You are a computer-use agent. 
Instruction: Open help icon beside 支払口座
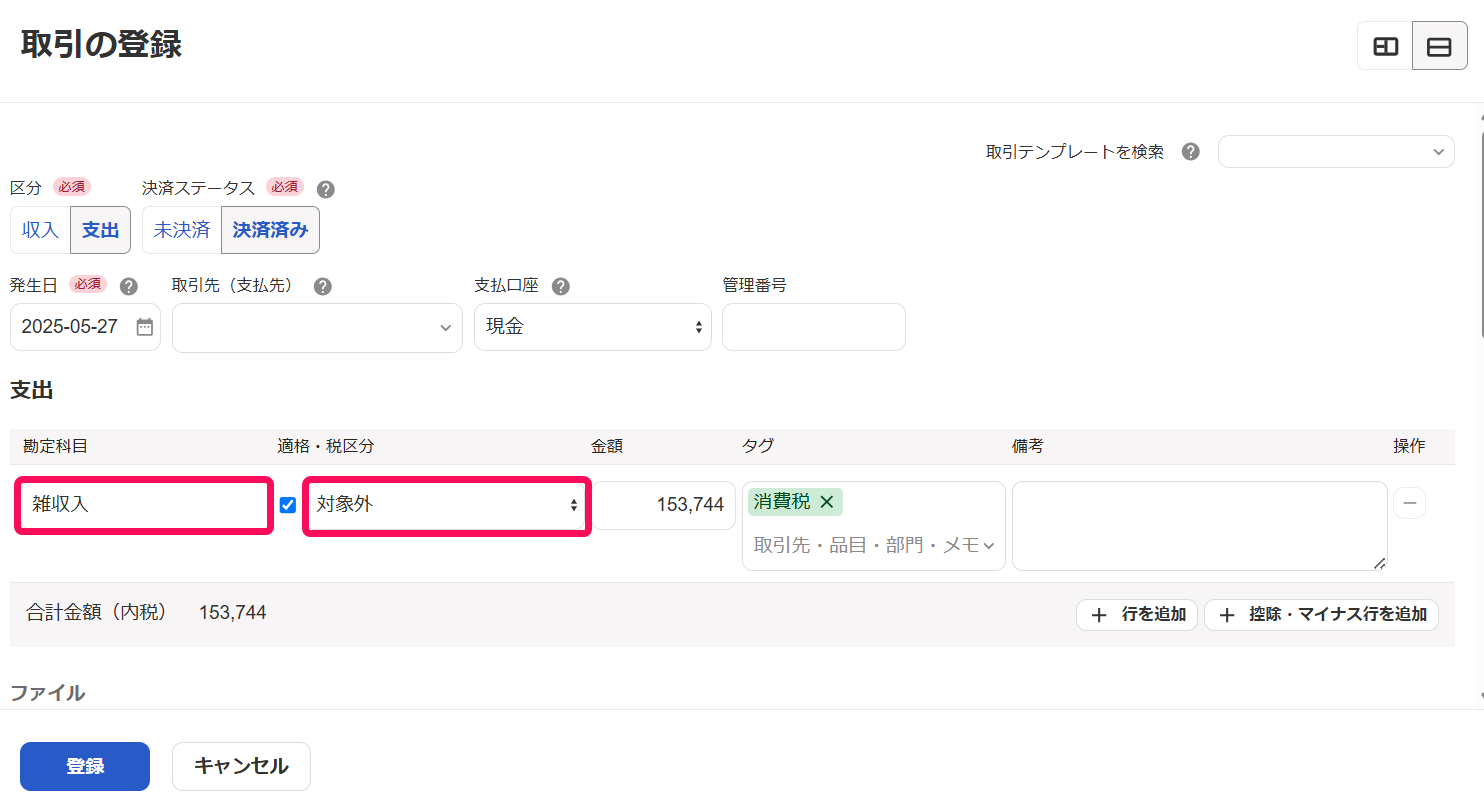click(x=561, y=287)
